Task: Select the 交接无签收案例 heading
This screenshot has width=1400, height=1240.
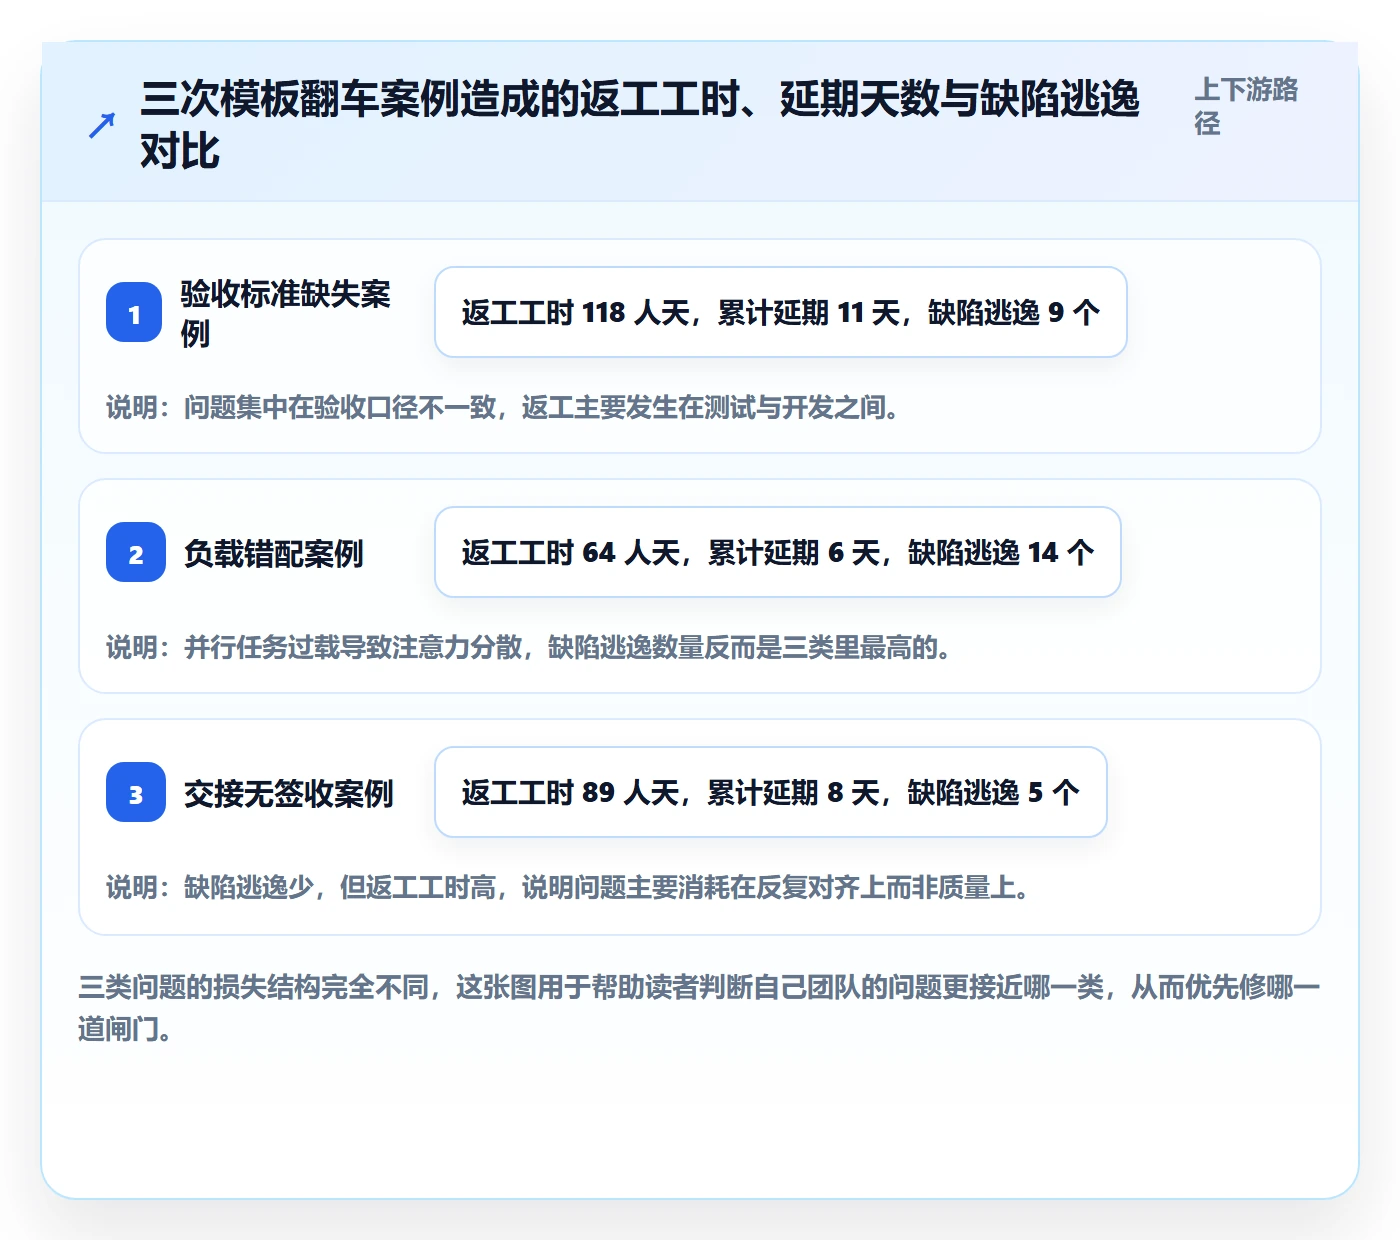Action: click(x=288, y=793)
